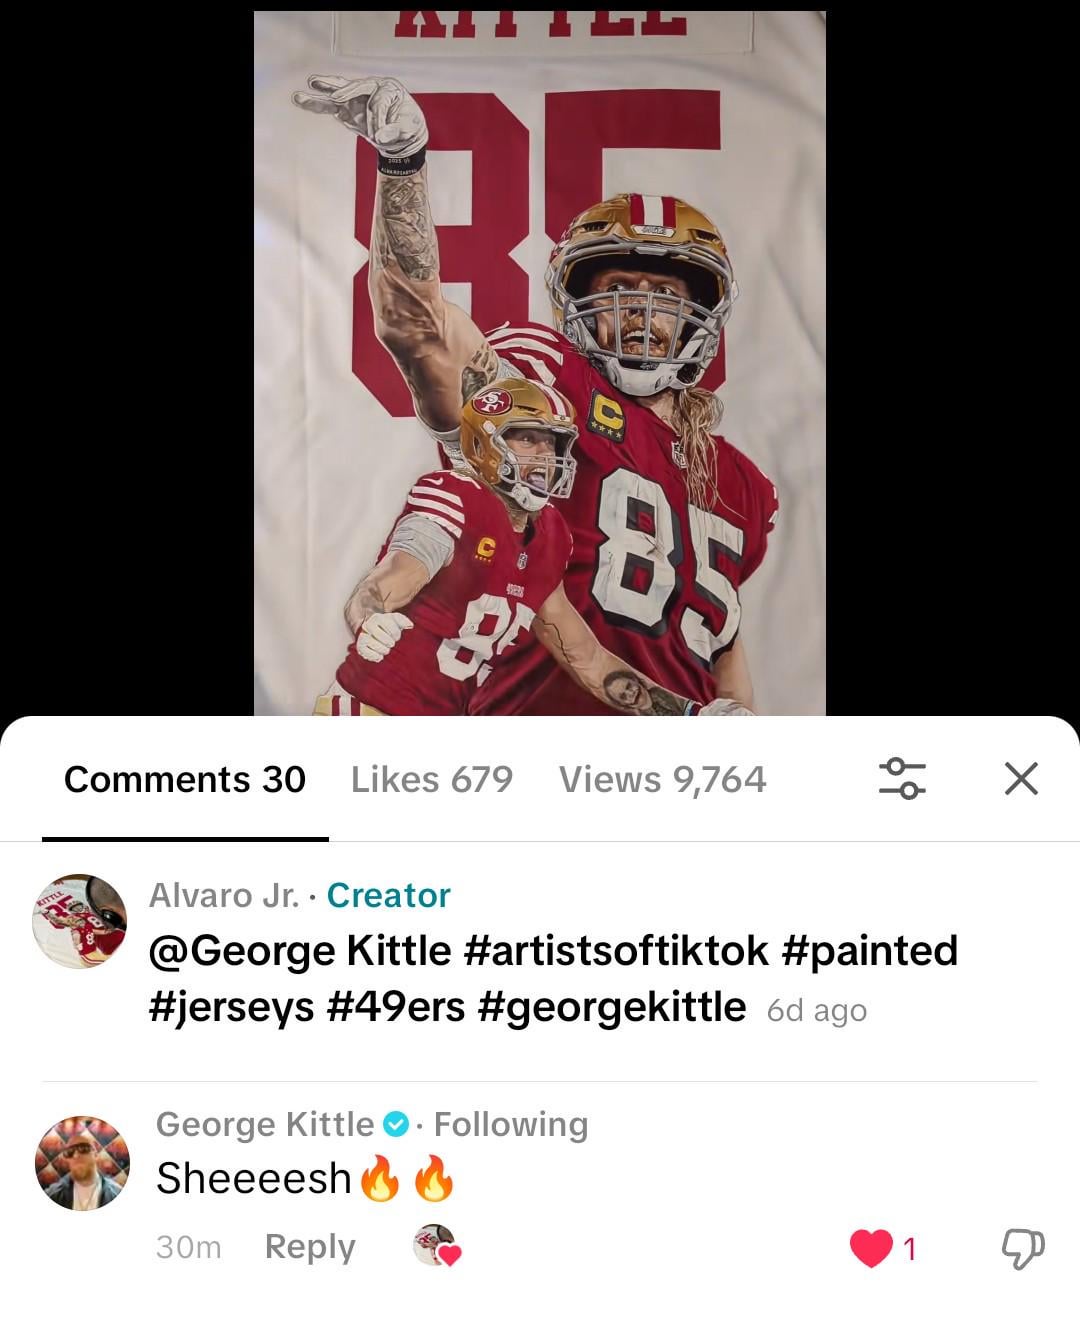This screenshot has width=1080, height=1323.
Task: Switch to the Comments 30 tab
Action: [x=185, y=779]
